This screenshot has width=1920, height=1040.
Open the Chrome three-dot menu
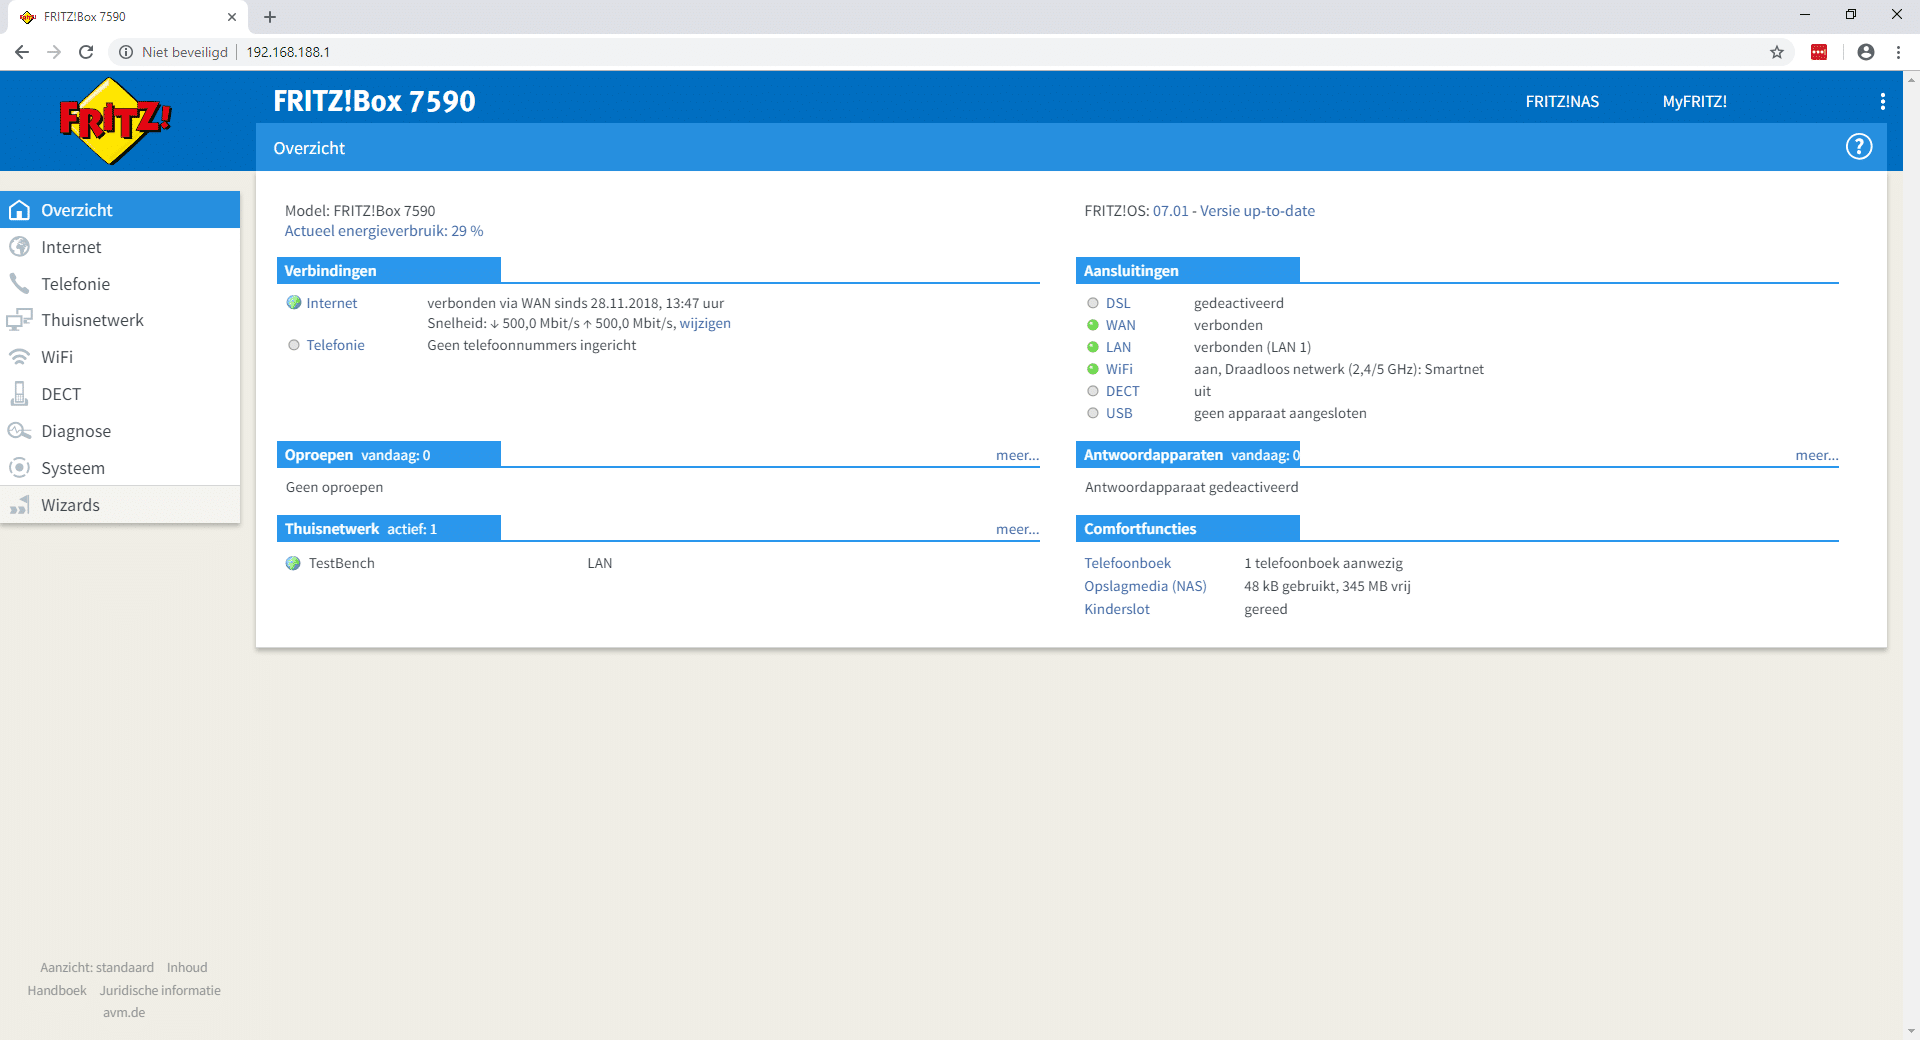point(1898,52)
